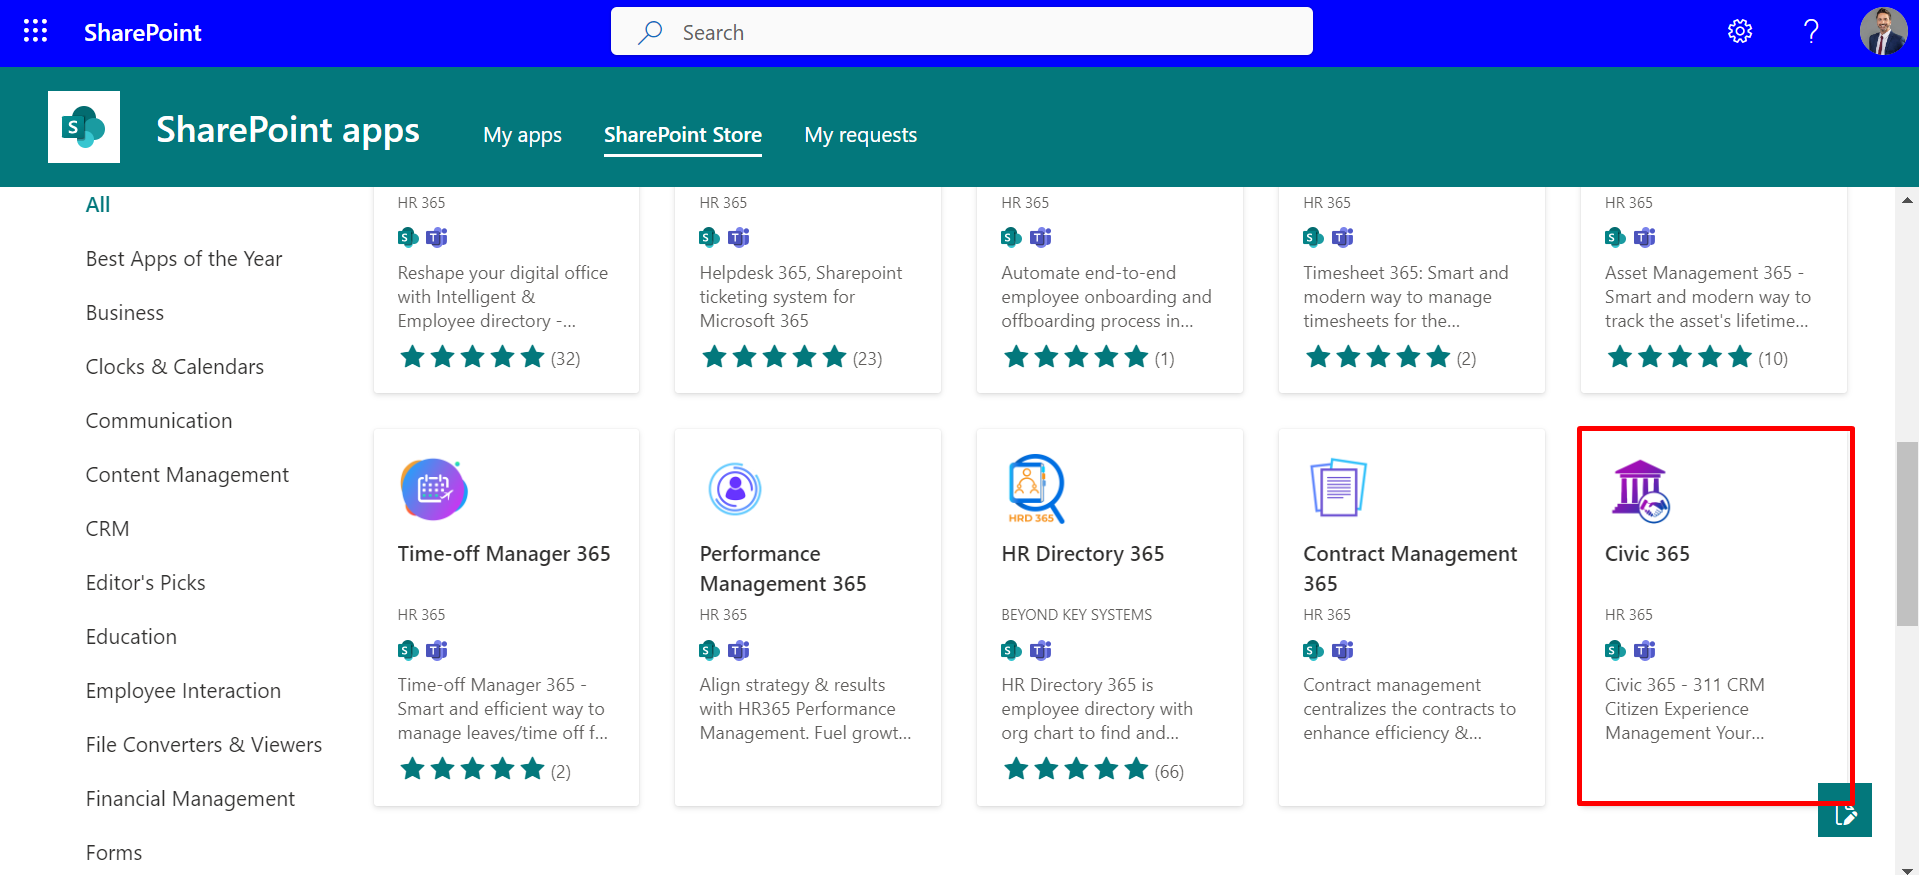
Task: Click Teams badge on Performance Management 365 card
Action: coord(739,651)
